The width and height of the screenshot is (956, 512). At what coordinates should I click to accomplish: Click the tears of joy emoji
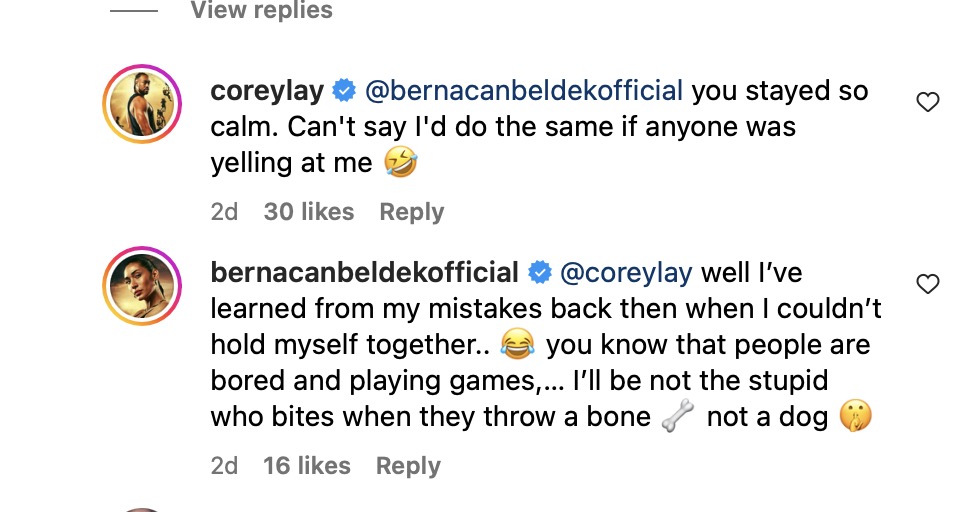point(517,346)
